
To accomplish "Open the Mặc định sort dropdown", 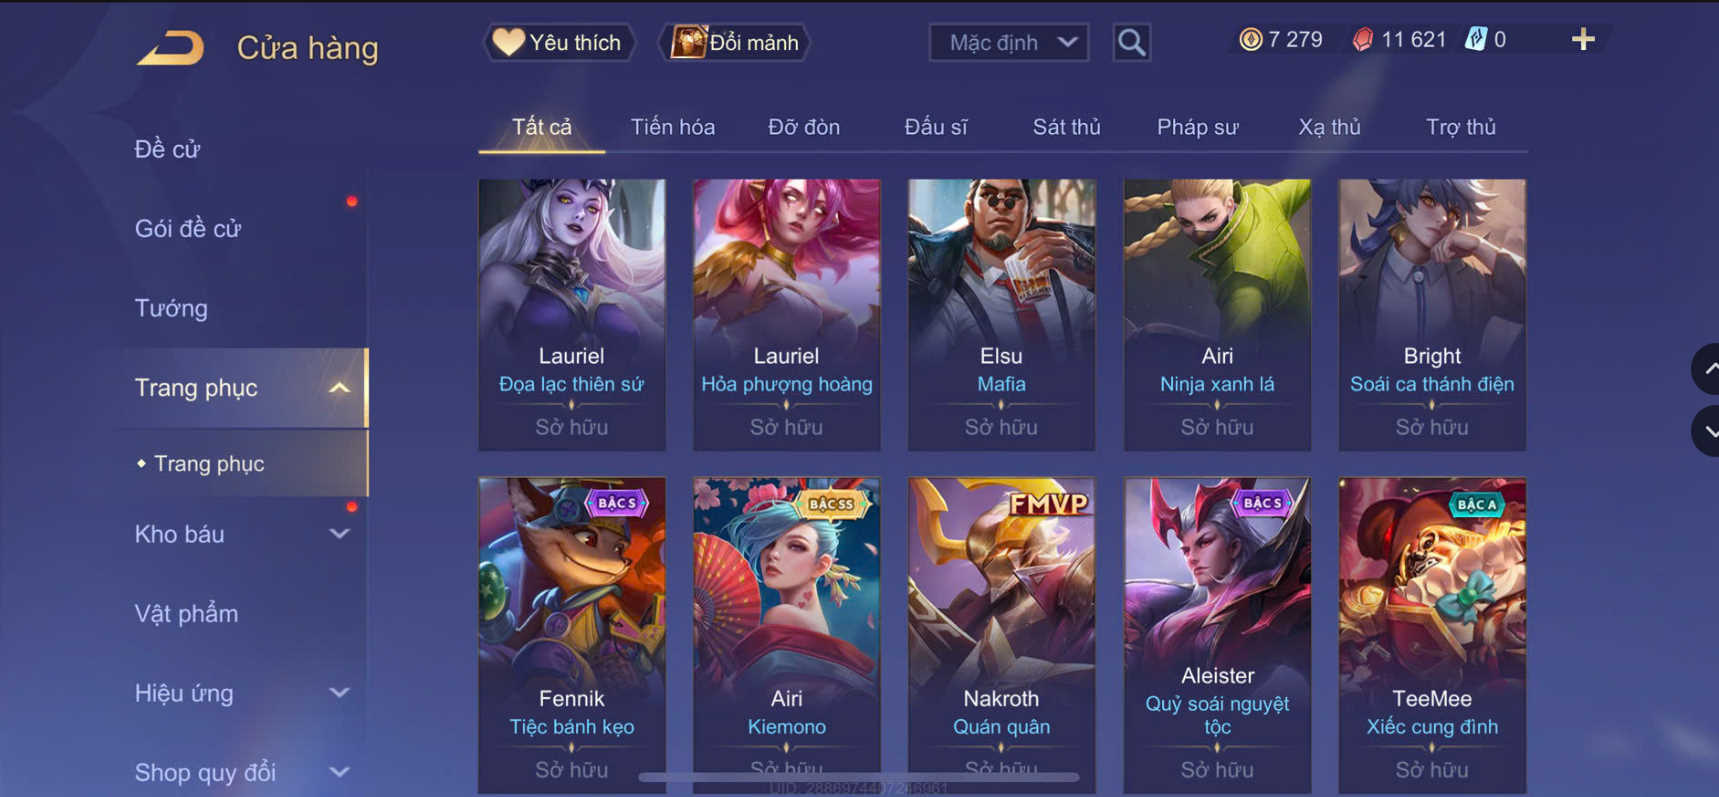I will pos(1008,42).
